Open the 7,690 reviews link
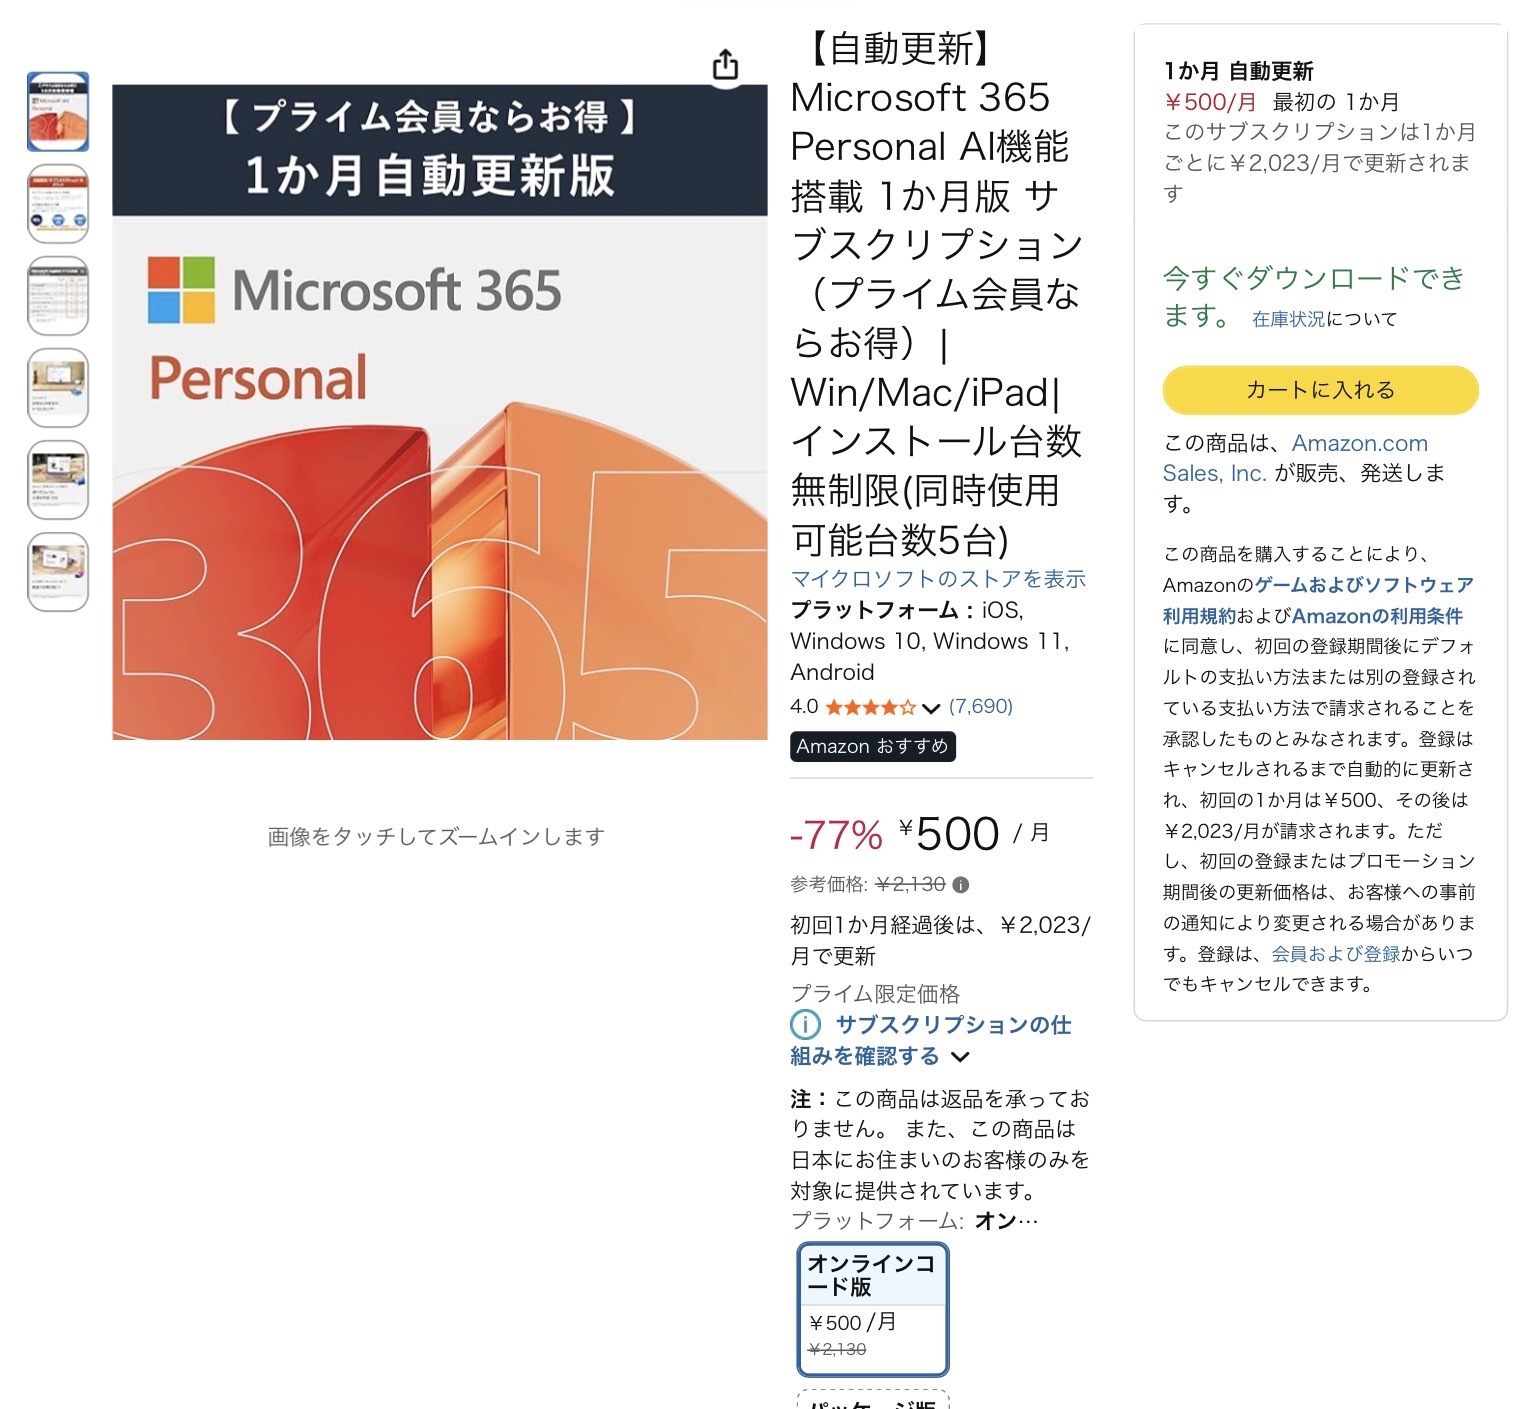The height and width of the screenshot is (1409, 1536). [981, 707]
